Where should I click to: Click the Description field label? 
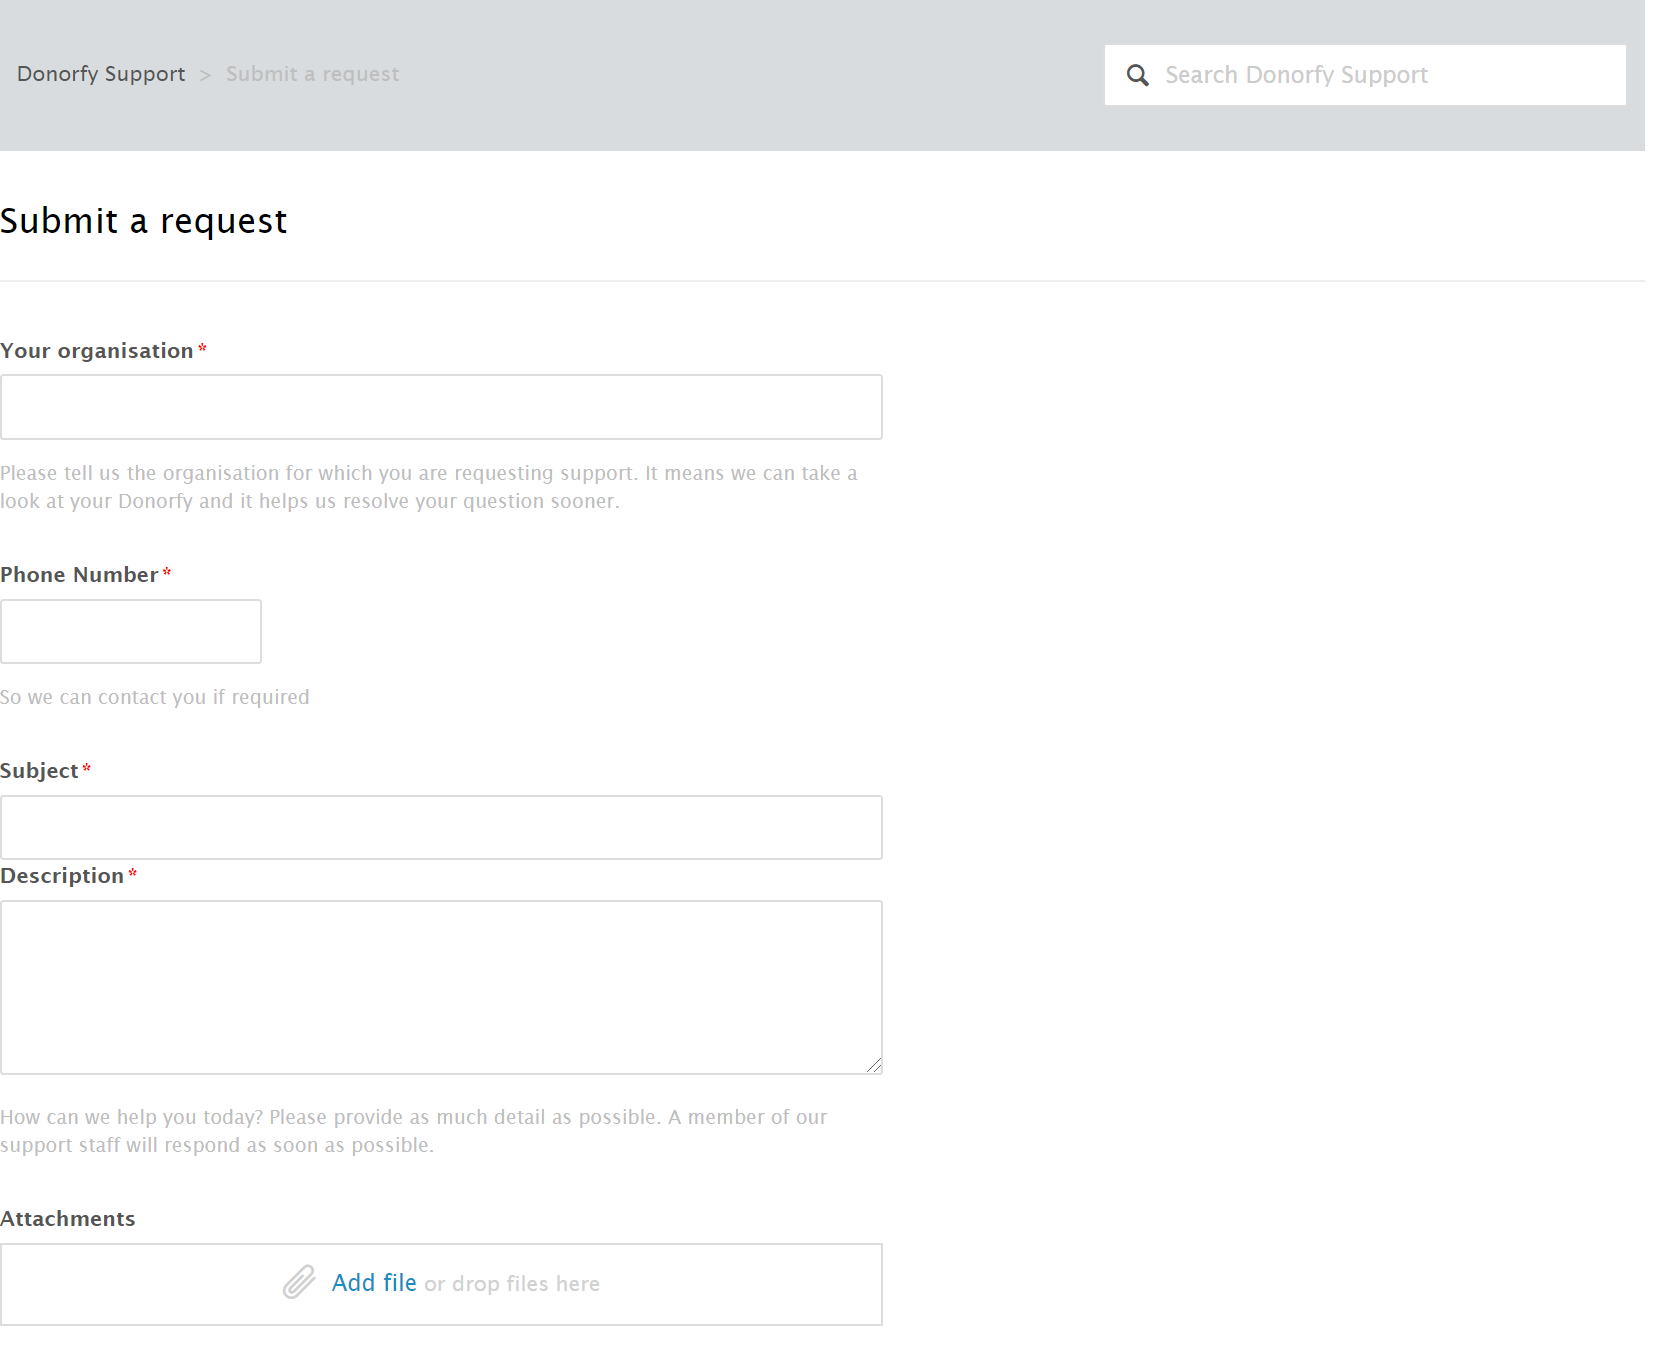(x=62, y=876)
